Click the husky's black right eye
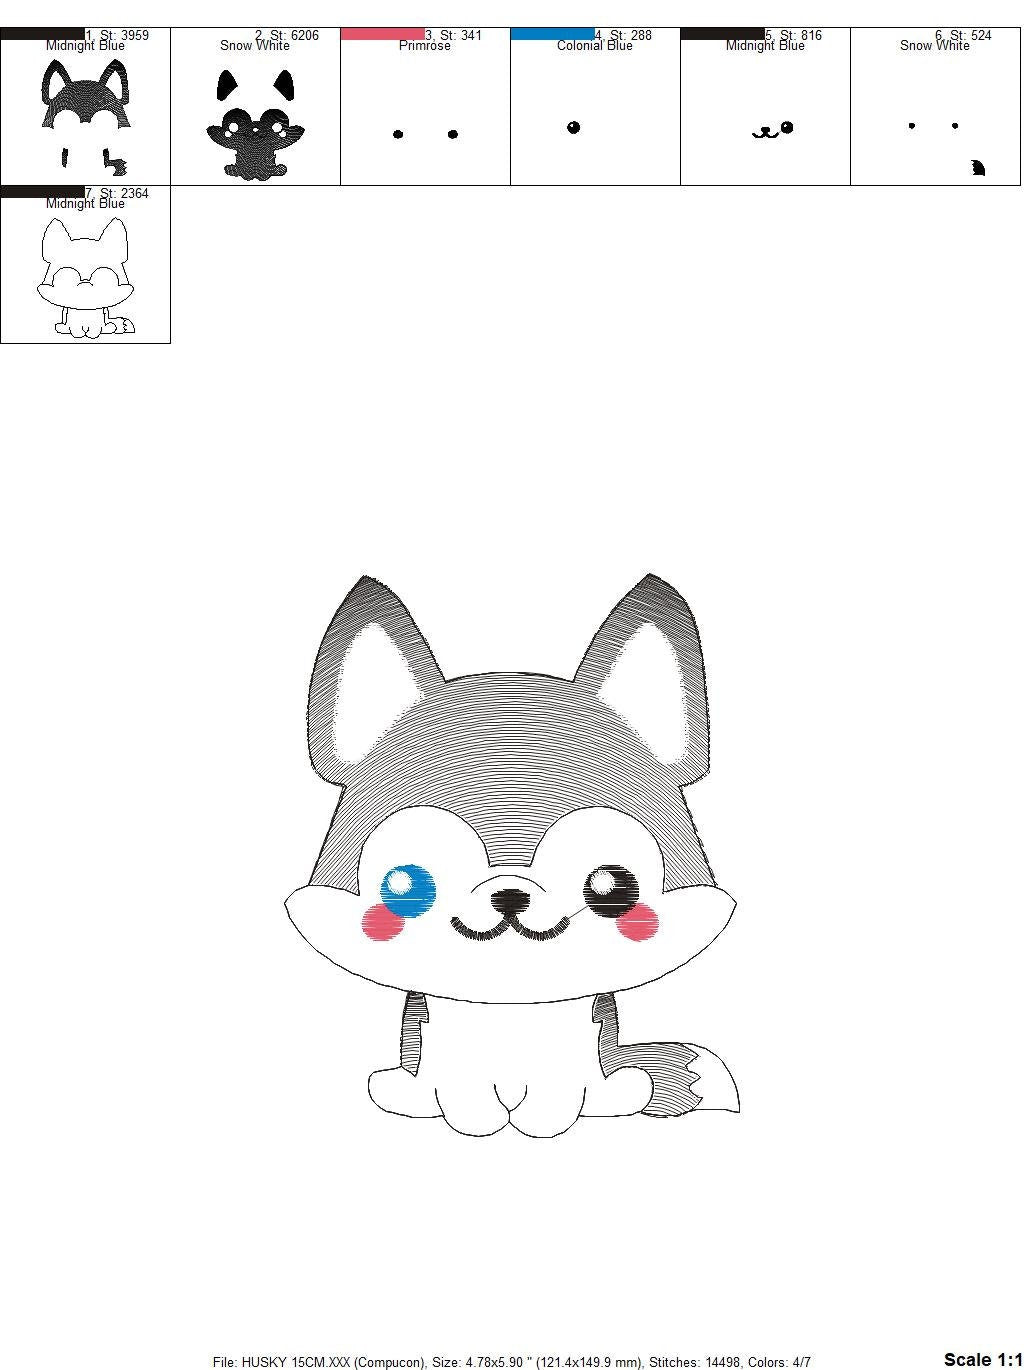This screenshot has width=1024, height=1370. point(611,890)
